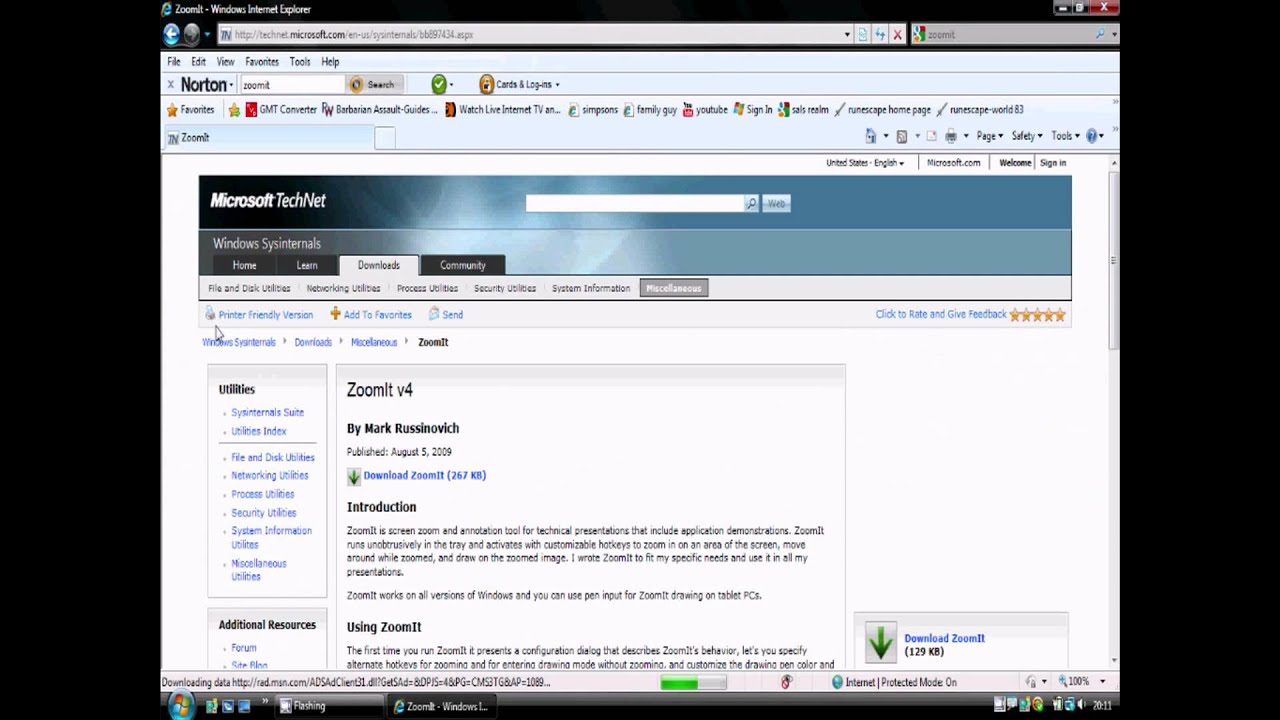Click the Add to Favorites Bar star icon
Image resolution: width=1280 pixels, height=720 pixels.
(234, 110)
